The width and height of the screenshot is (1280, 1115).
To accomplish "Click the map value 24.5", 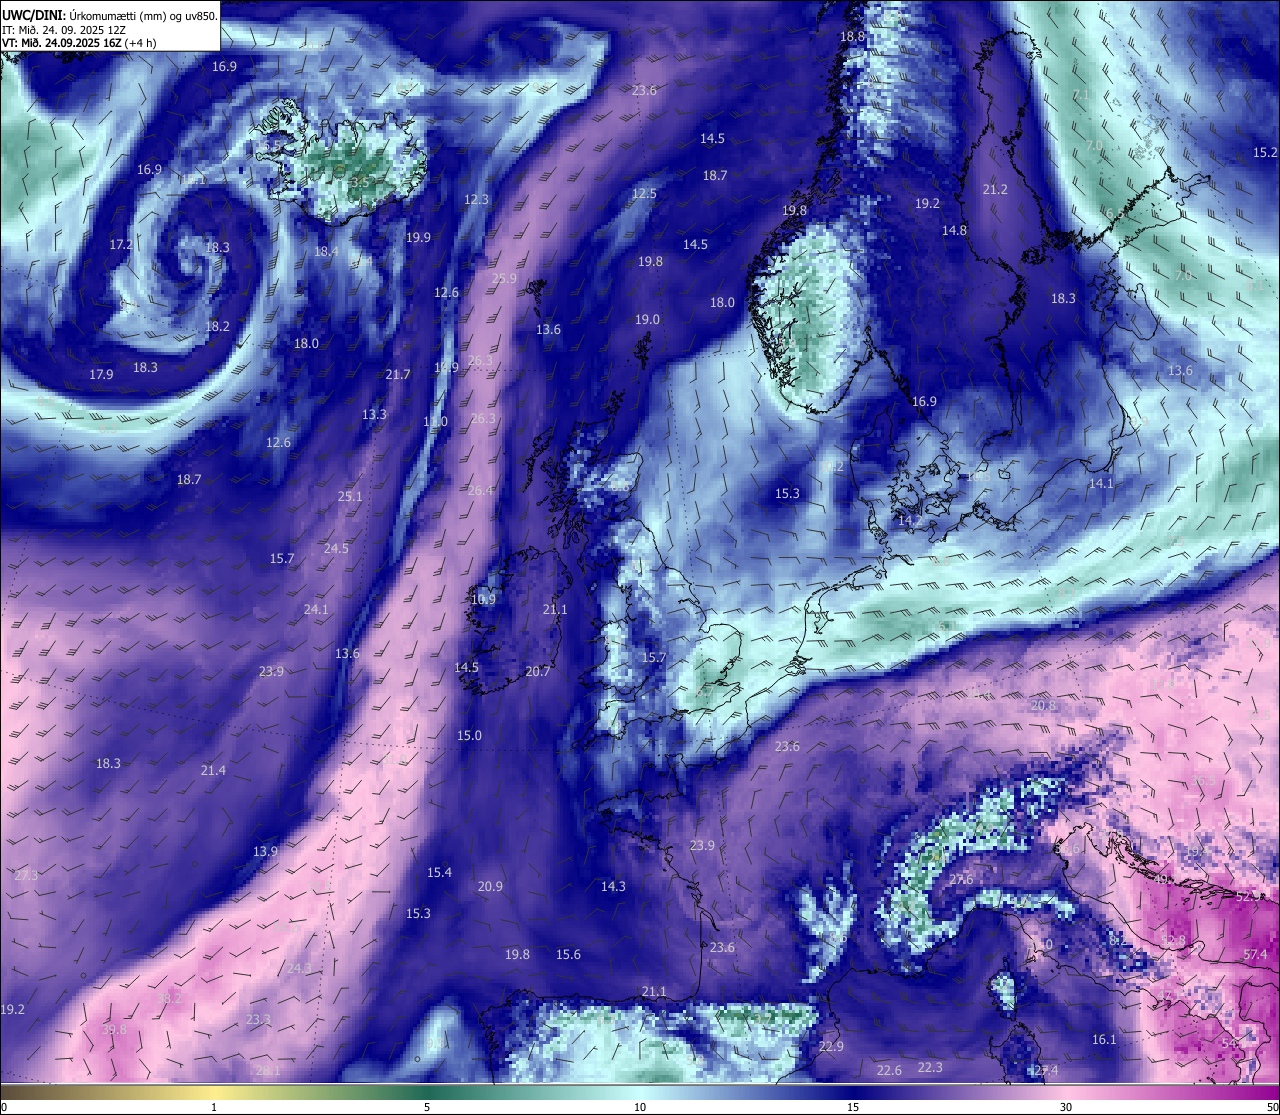I will pyautogui.click(x=336, y=548).
